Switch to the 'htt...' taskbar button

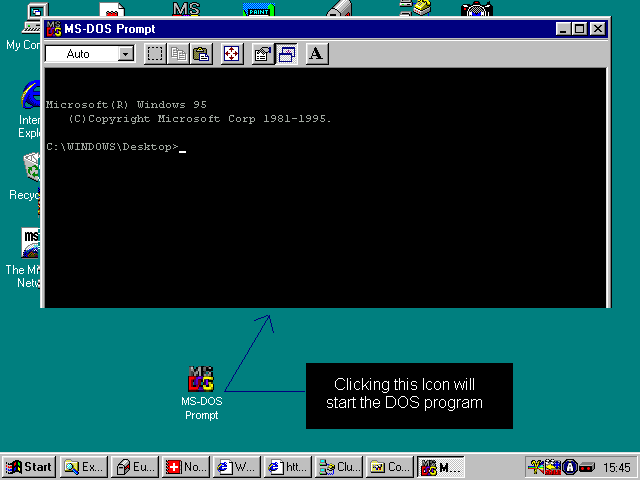288,467
